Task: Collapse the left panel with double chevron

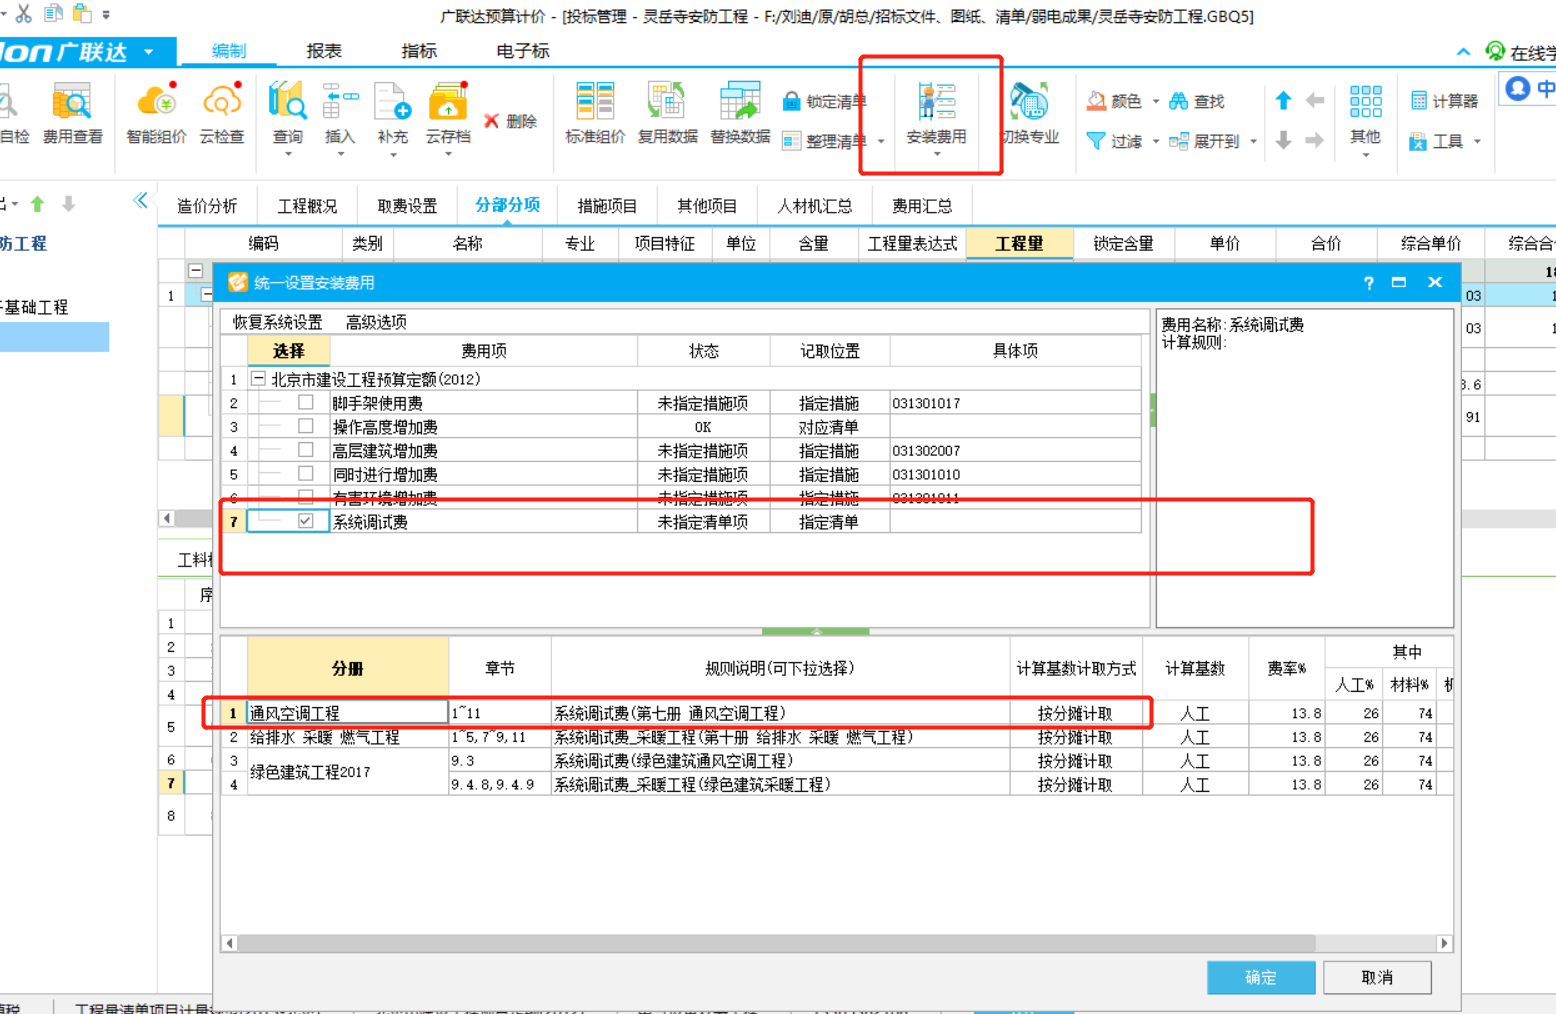Action: pos(141,200)
